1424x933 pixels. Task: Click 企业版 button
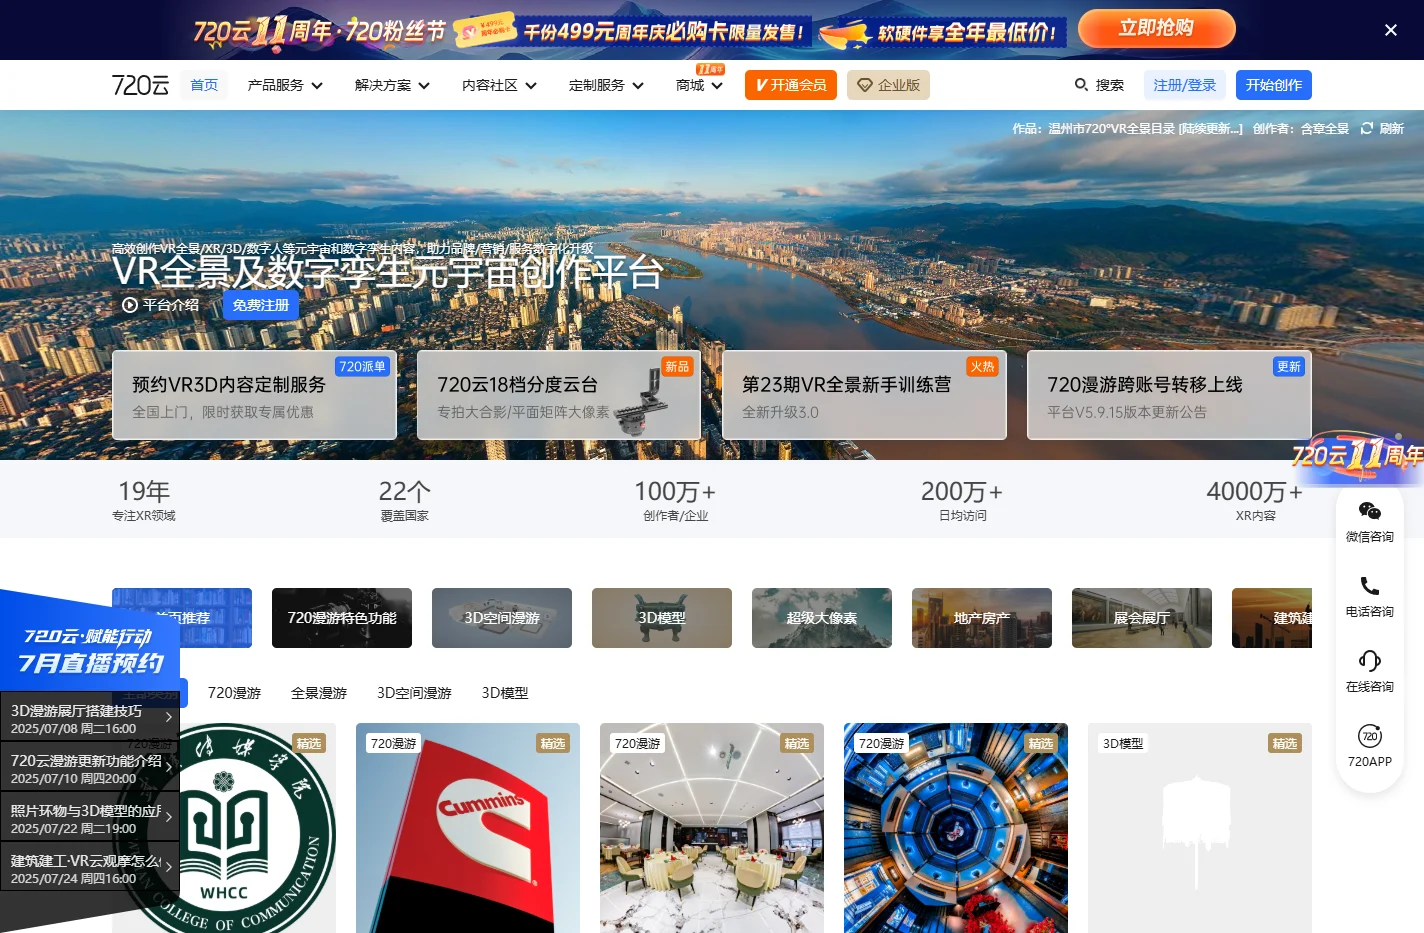coord(888,85)
